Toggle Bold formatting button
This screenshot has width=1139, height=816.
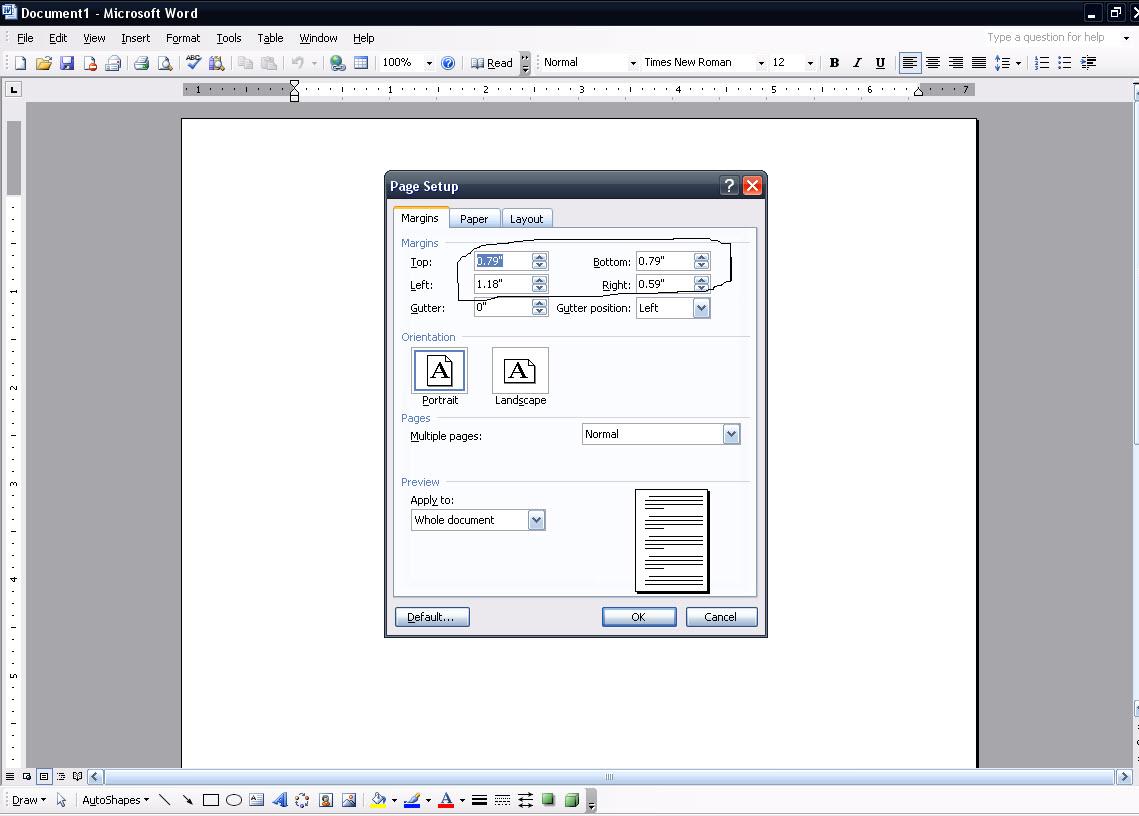click(x=834, y=63)
